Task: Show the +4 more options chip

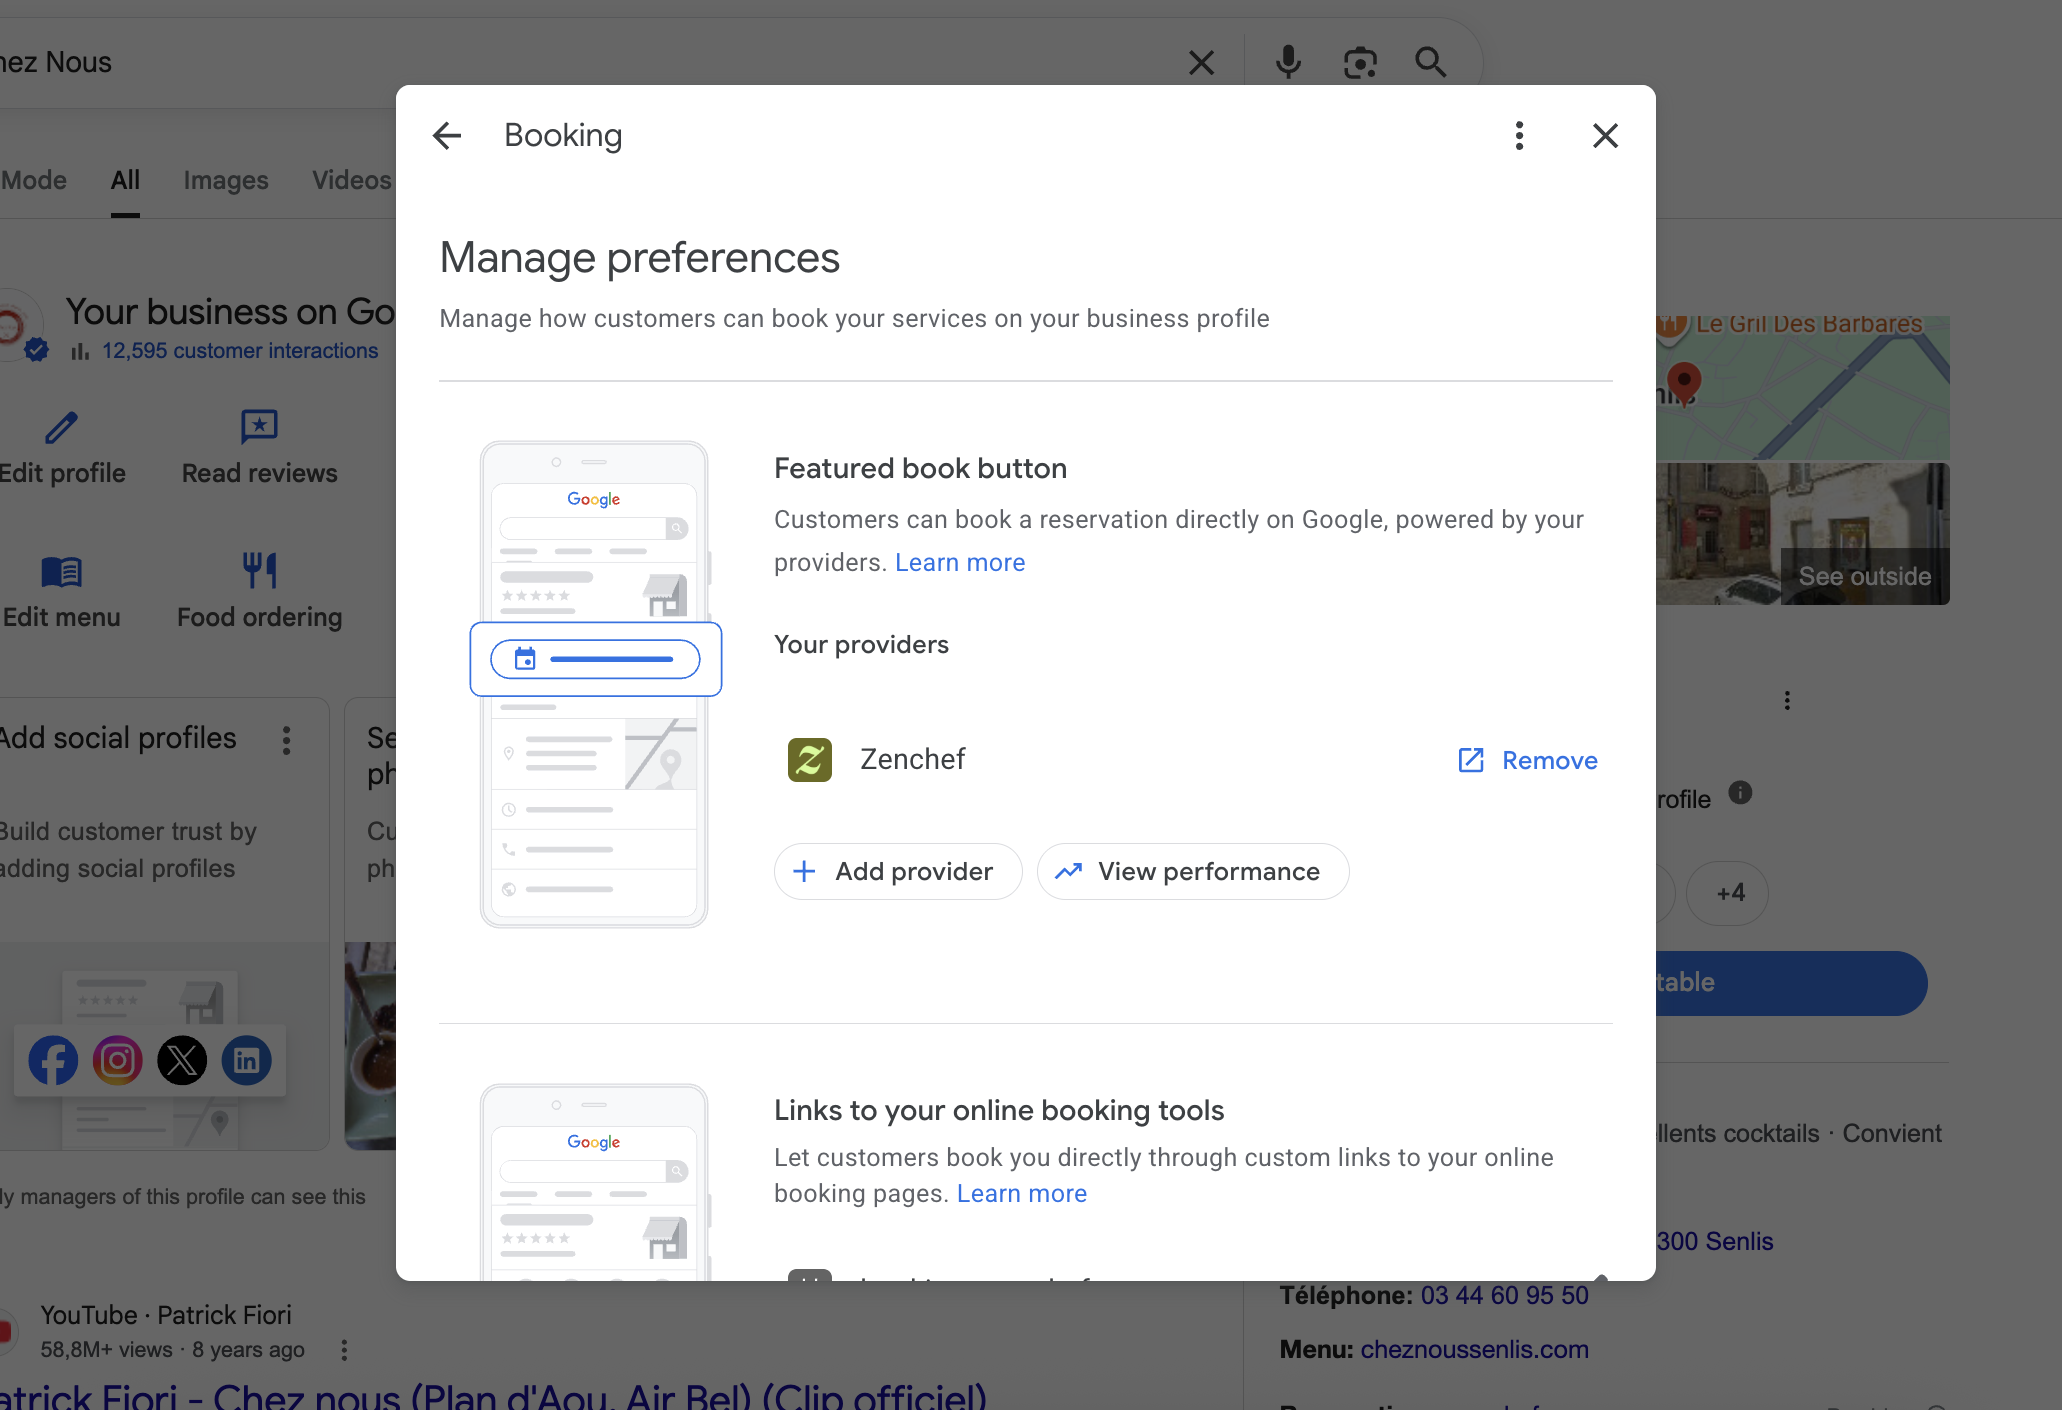Action: tap(1727, 893)
